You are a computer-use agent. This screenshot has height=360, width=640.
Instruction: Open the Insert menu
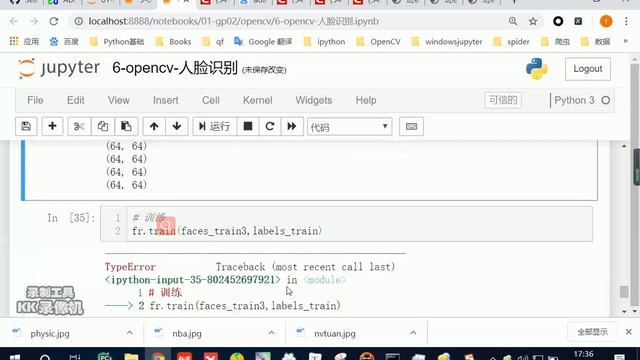tap(166, 100)
